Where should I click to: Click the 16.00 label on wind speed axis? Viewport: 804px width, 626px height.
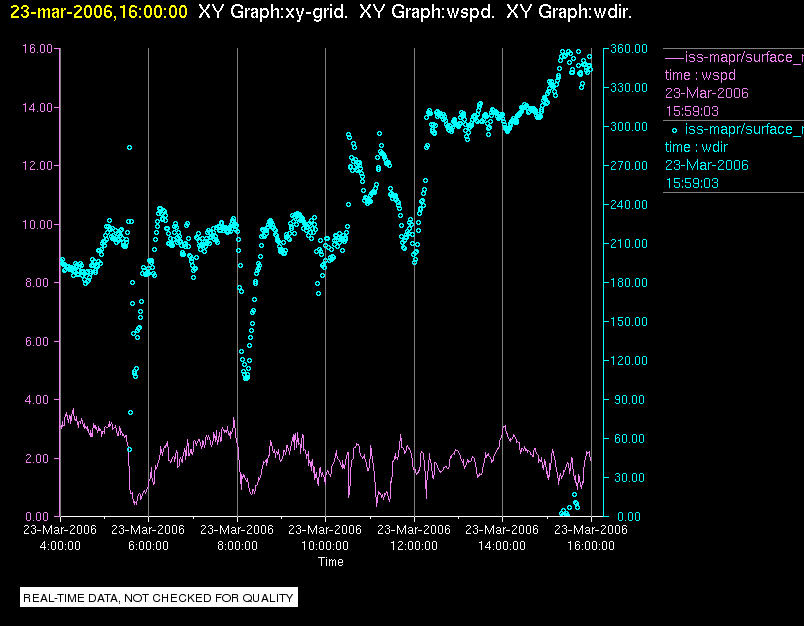(x=37, y=49)
